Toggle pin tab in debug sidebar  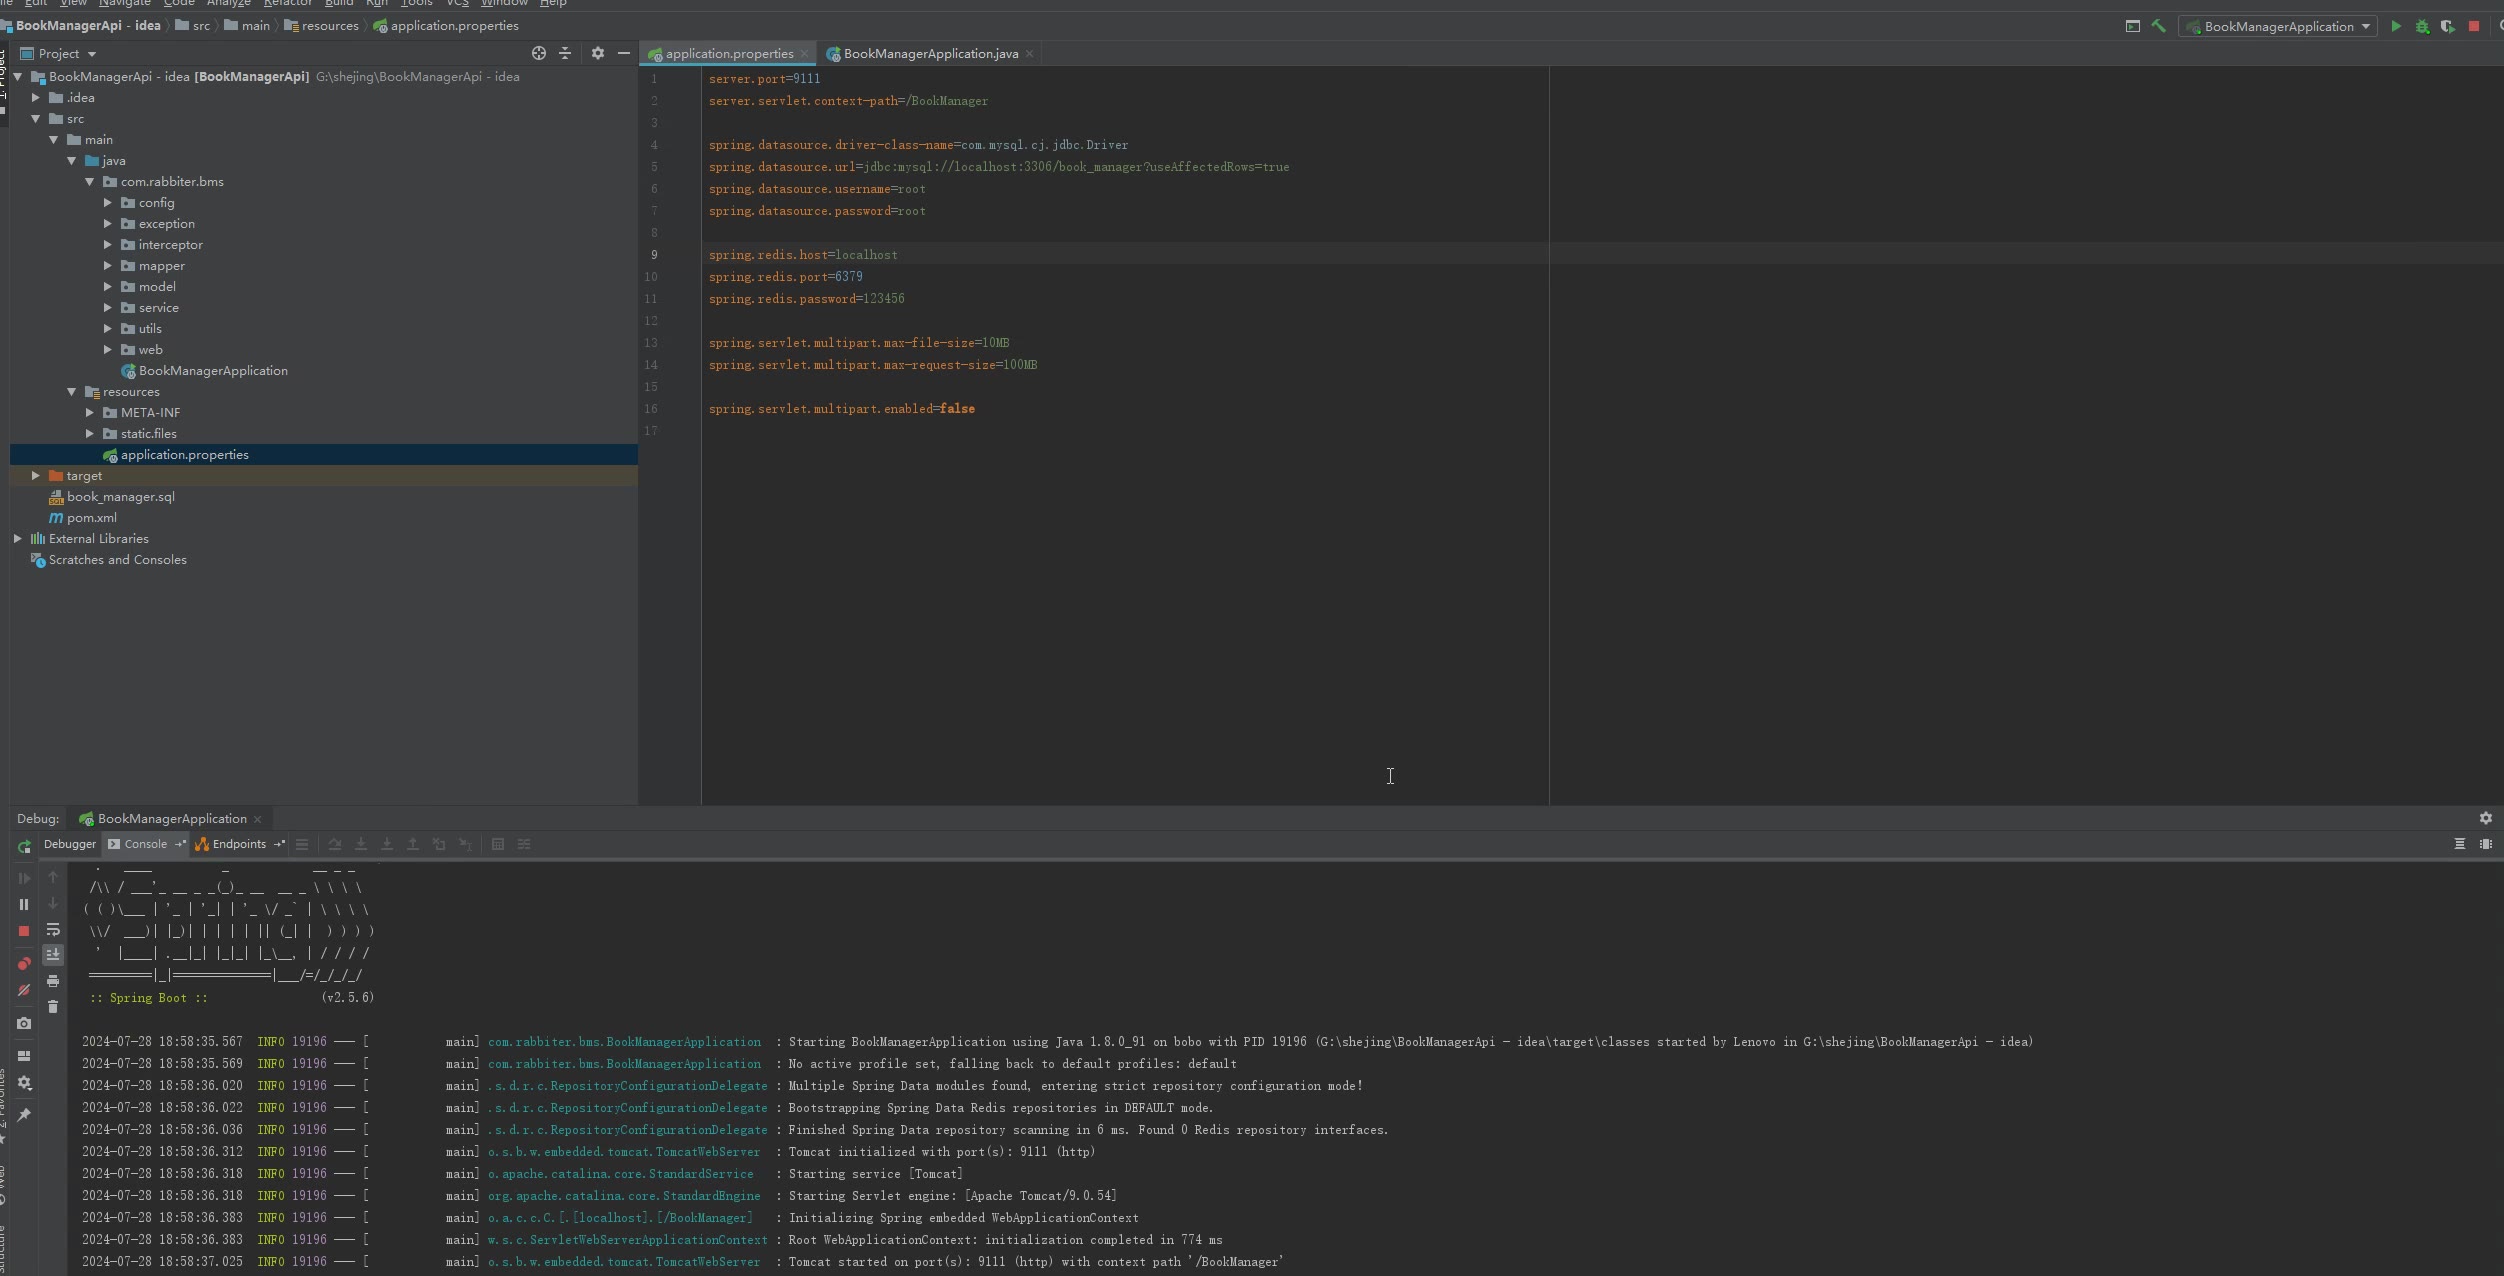point(24,1115)
